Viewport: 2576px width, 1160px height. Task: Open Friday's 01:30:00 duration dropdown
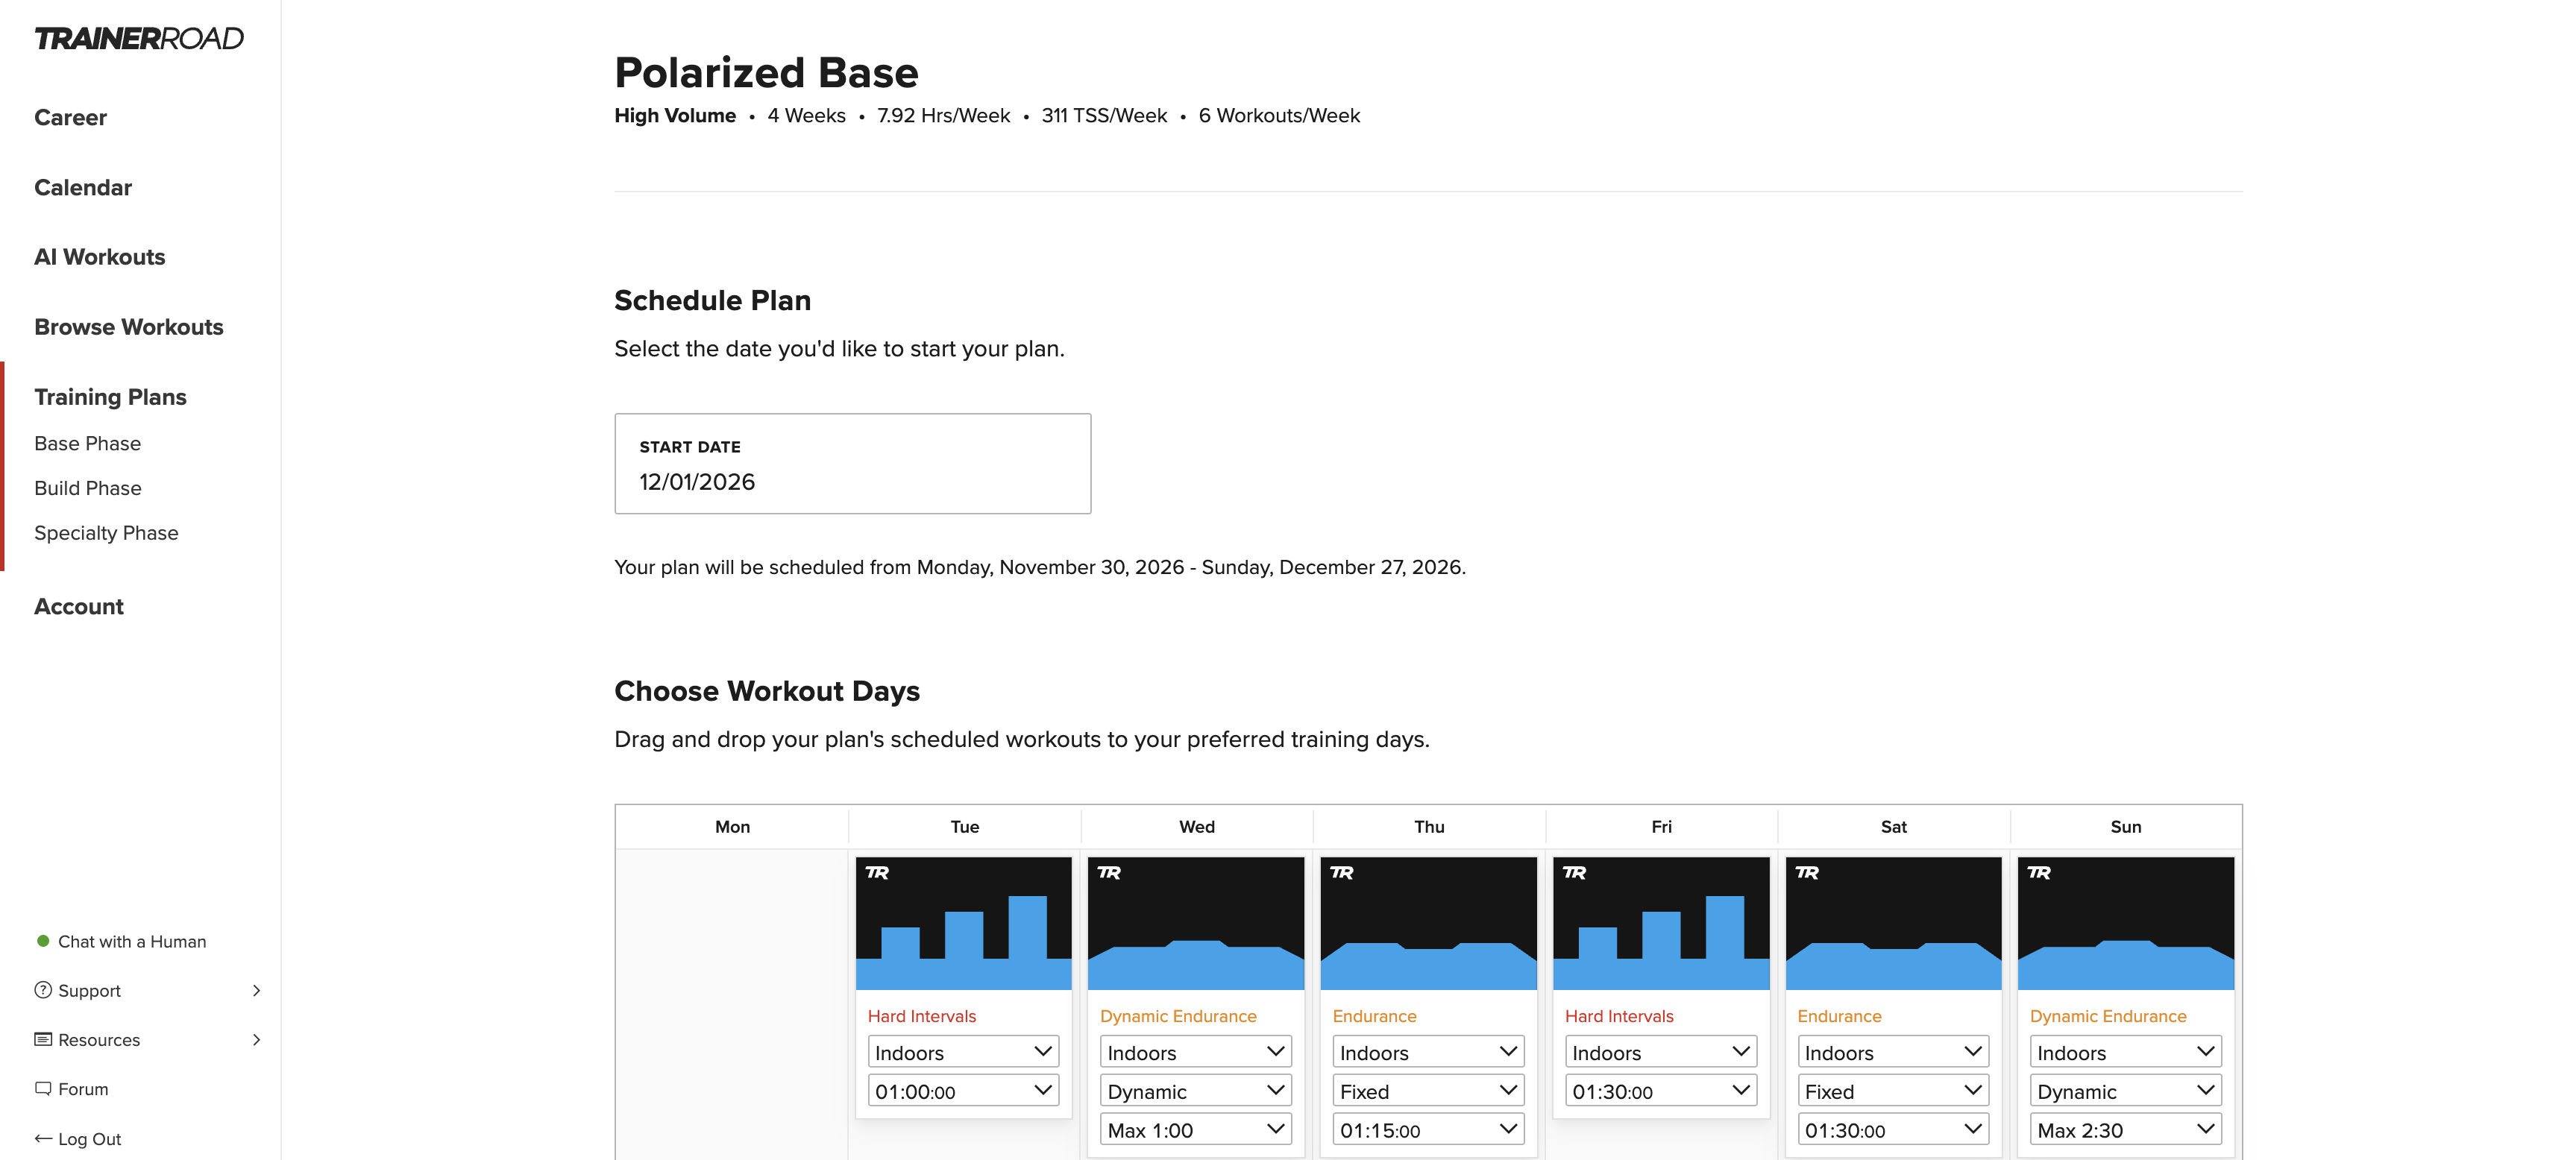pyautogui.click(x=1661, y=1091)
